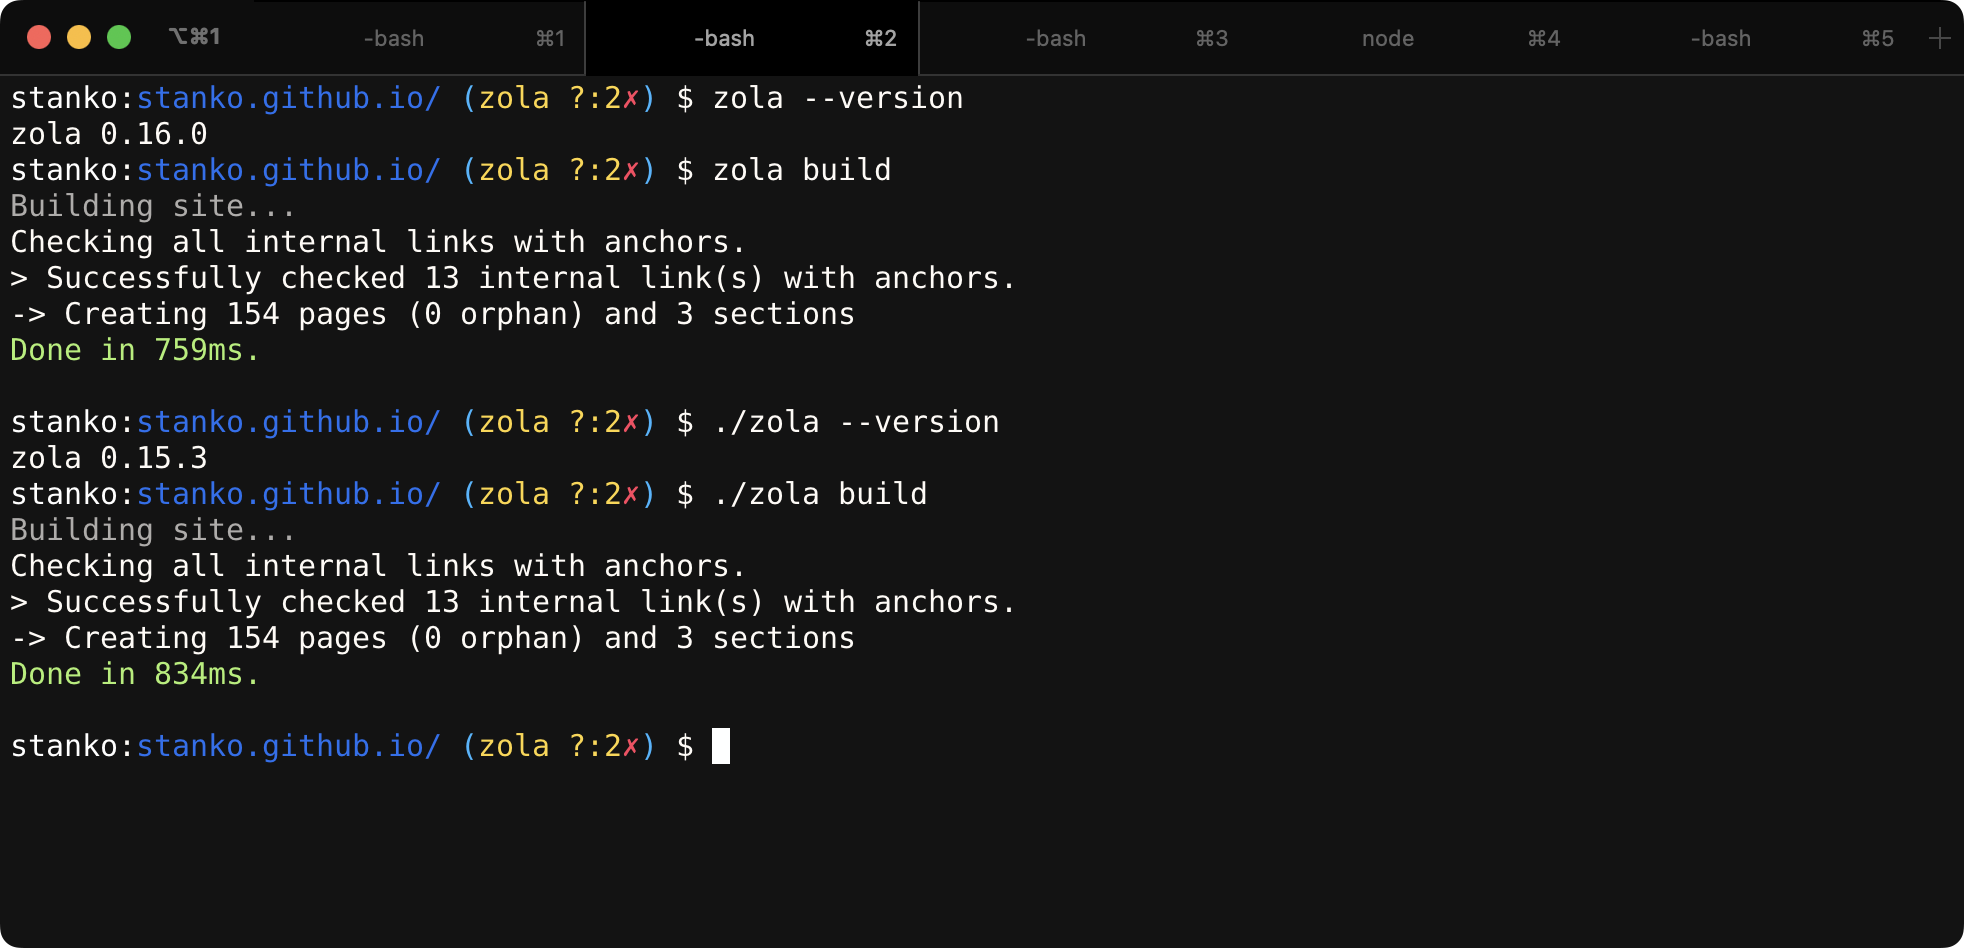This screenshot has height=948, width=1964.
Task: Click the new tab plus icon
Action: pos(1940,38)
